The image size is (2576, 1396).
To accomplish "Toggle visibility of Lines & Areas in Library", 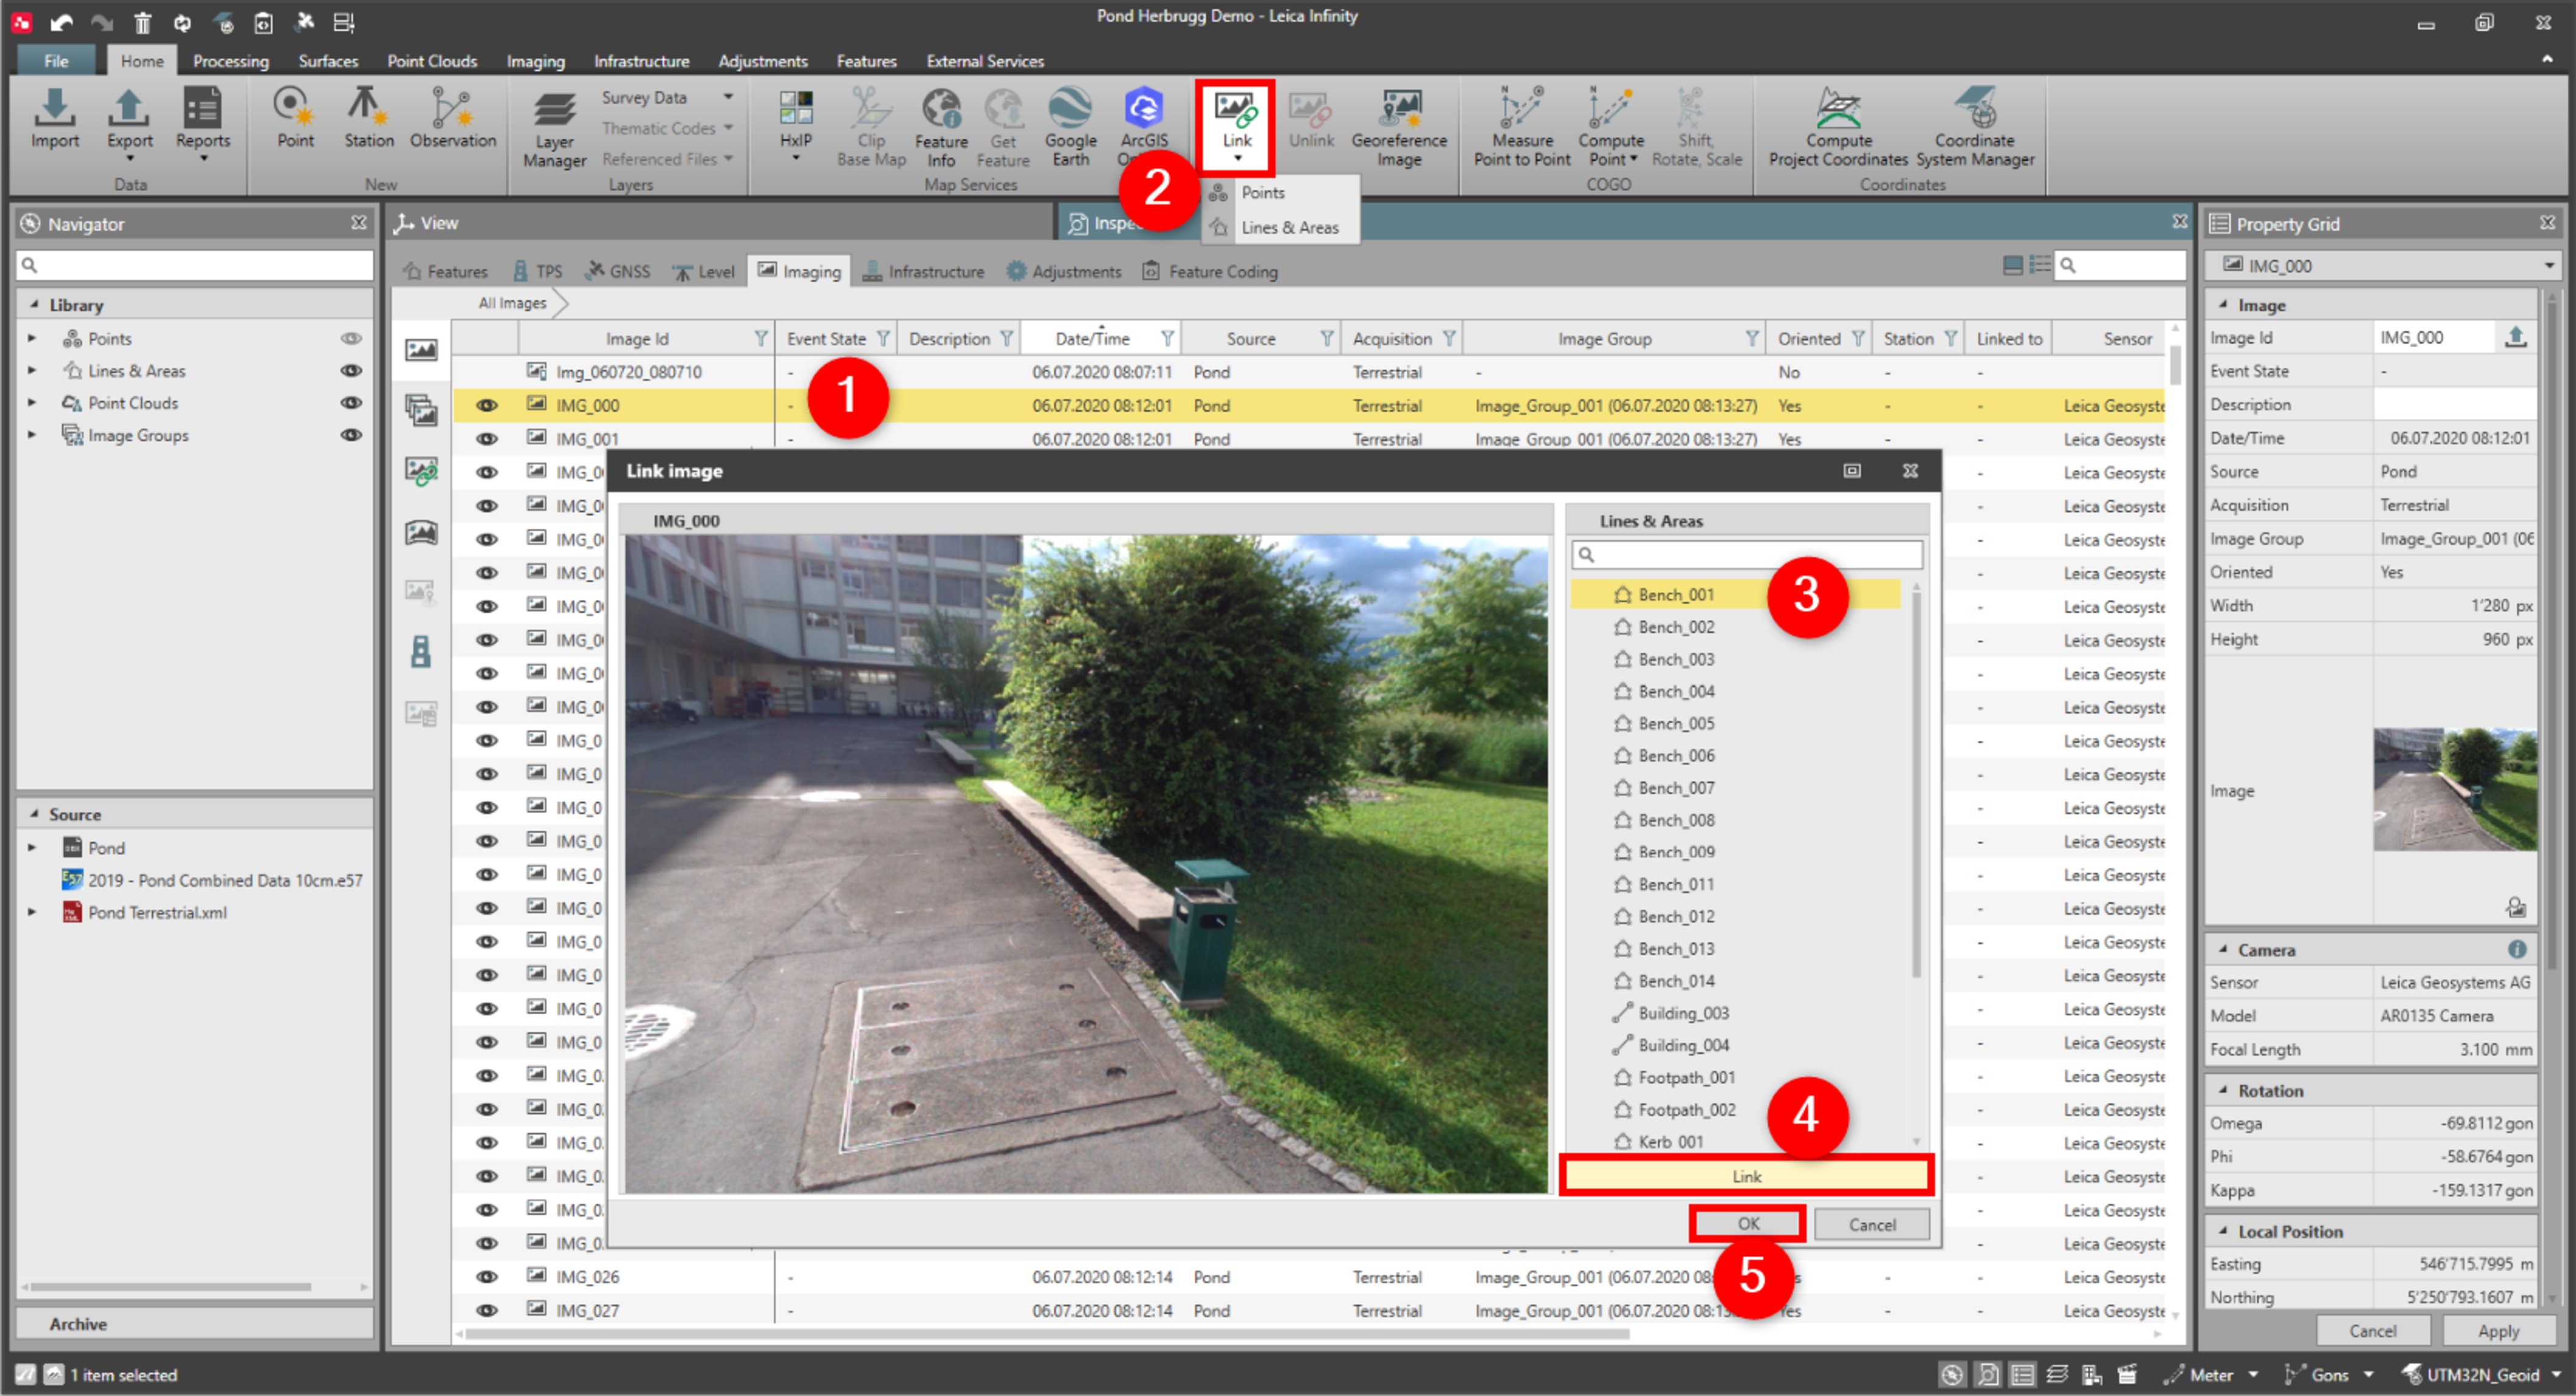I will coord(351,370).
